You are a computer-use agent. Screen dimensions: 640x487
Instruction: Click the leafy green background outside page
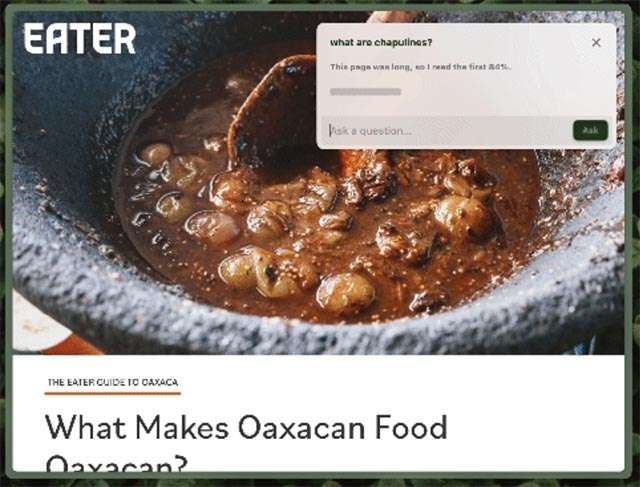click(636, 245)
